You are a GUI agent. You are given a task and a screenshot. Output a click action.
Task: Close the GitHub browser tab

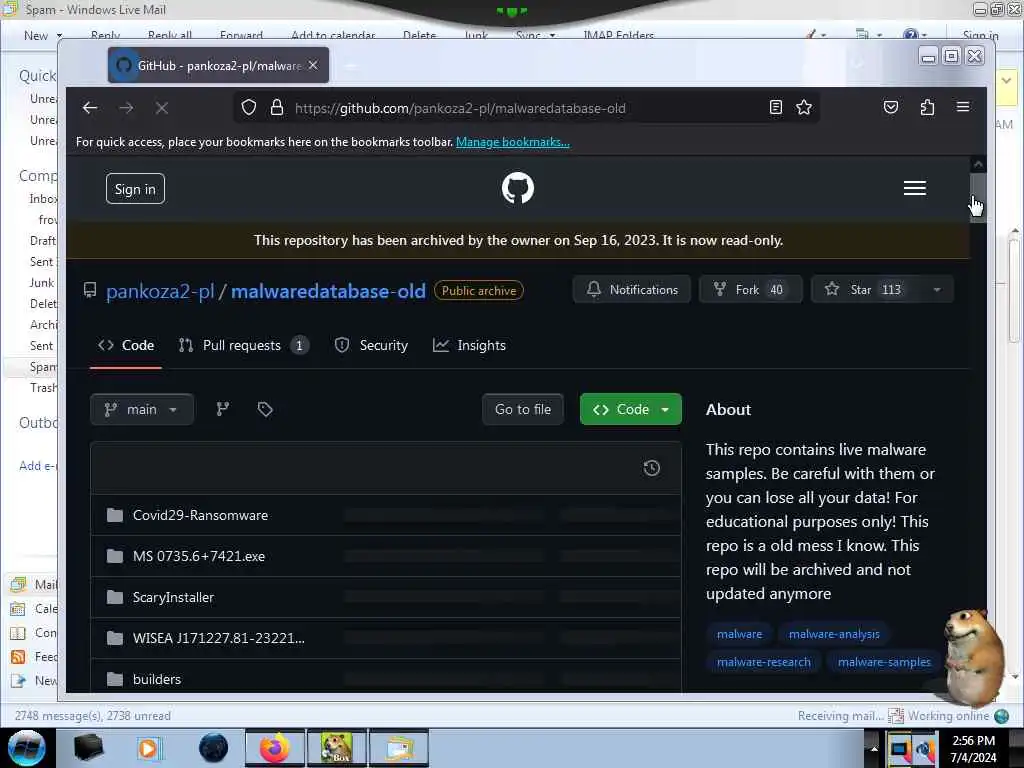[313, 65]
